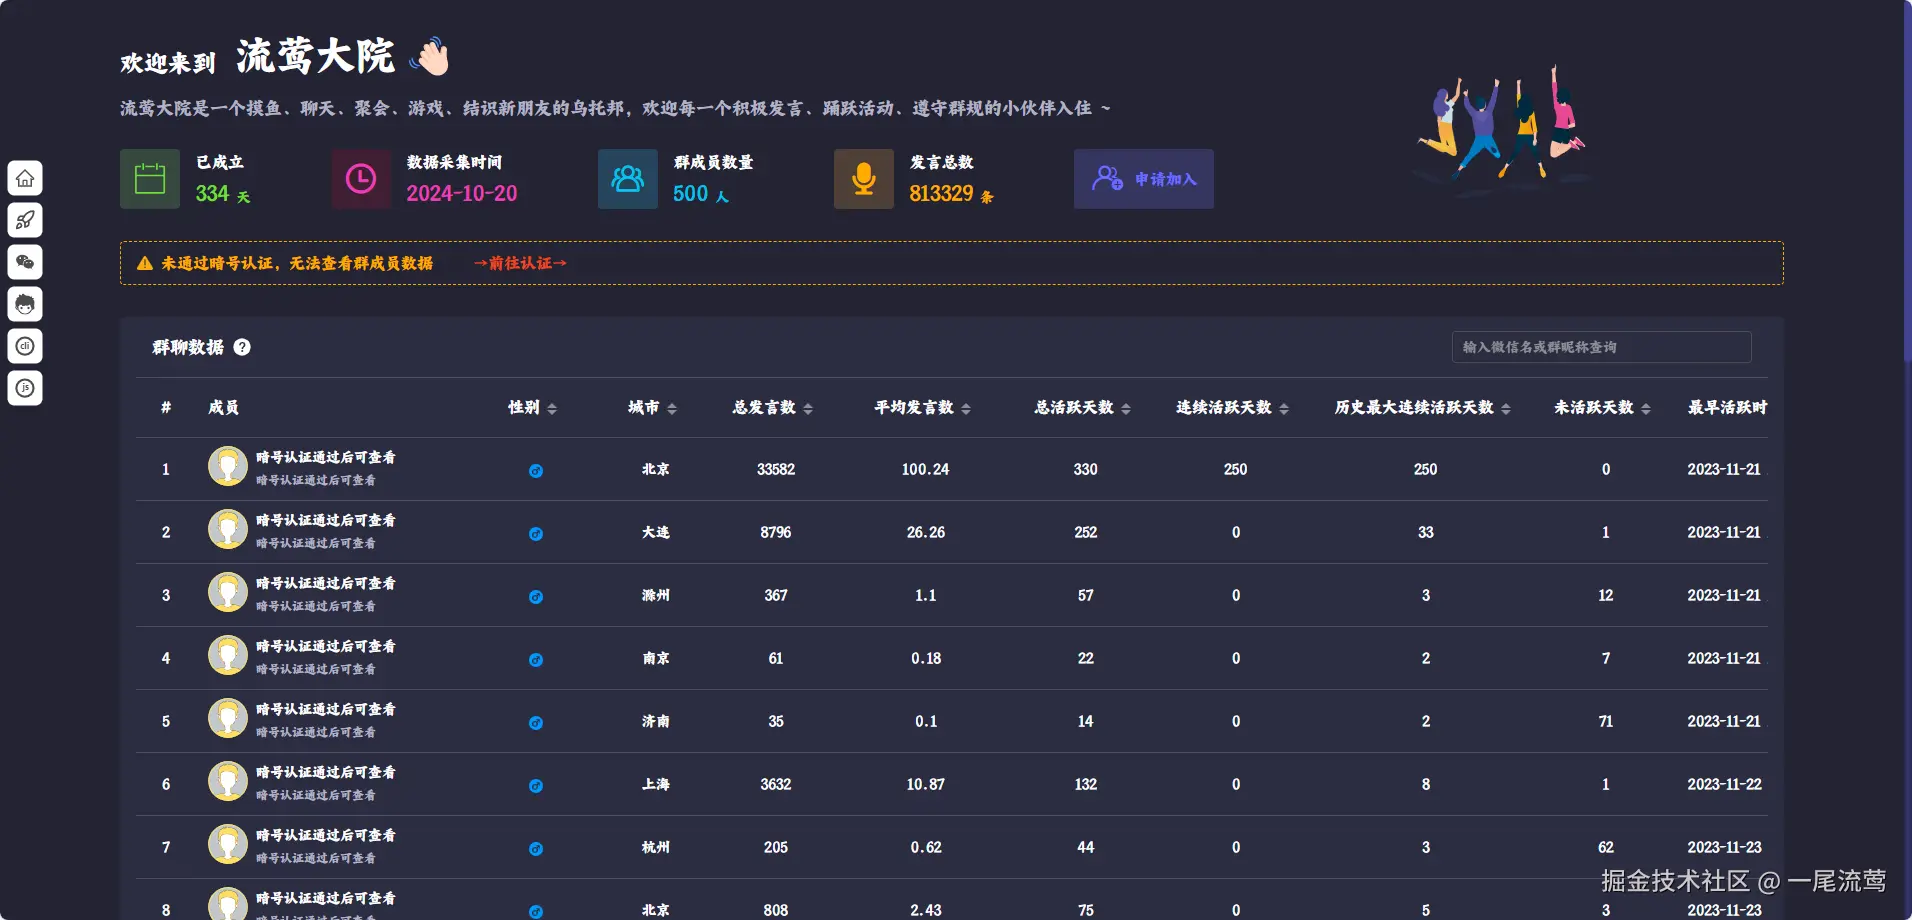This screenshot has height=920, width=1912.
Task: Open the js icon in the sidebar
Action: click(x=25, y=388)
